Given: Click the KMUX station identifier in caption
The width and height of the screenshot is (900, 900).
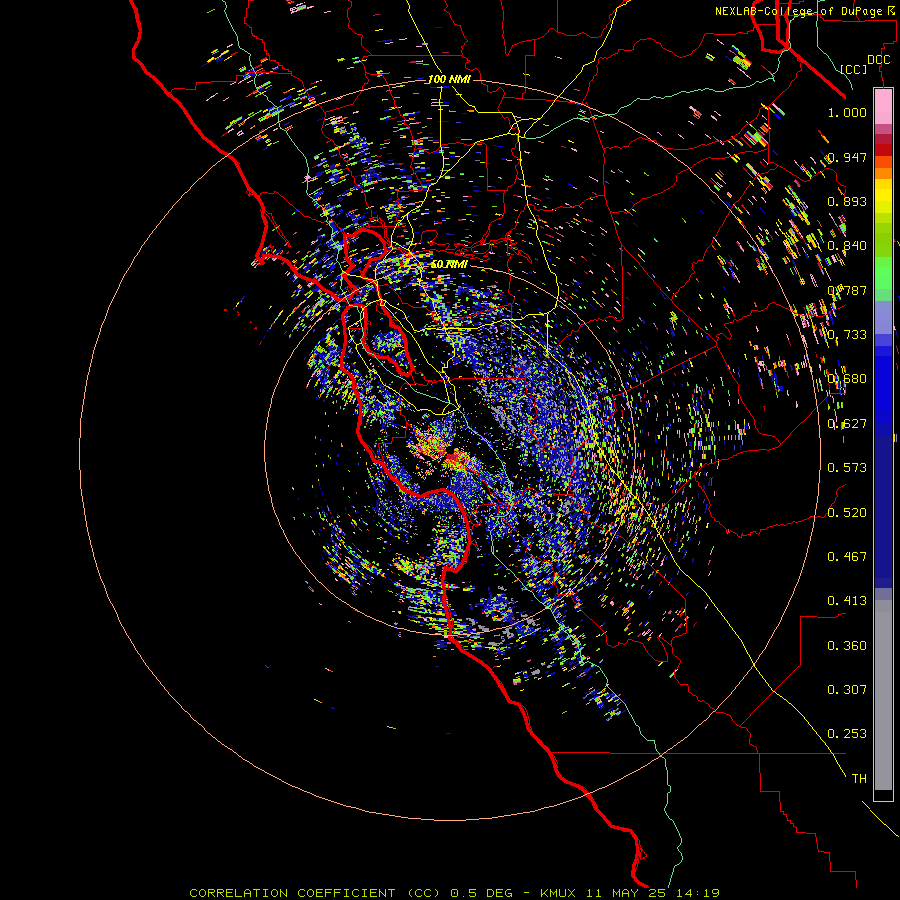Looking at the screenshot, I should (x=557, y=893).
